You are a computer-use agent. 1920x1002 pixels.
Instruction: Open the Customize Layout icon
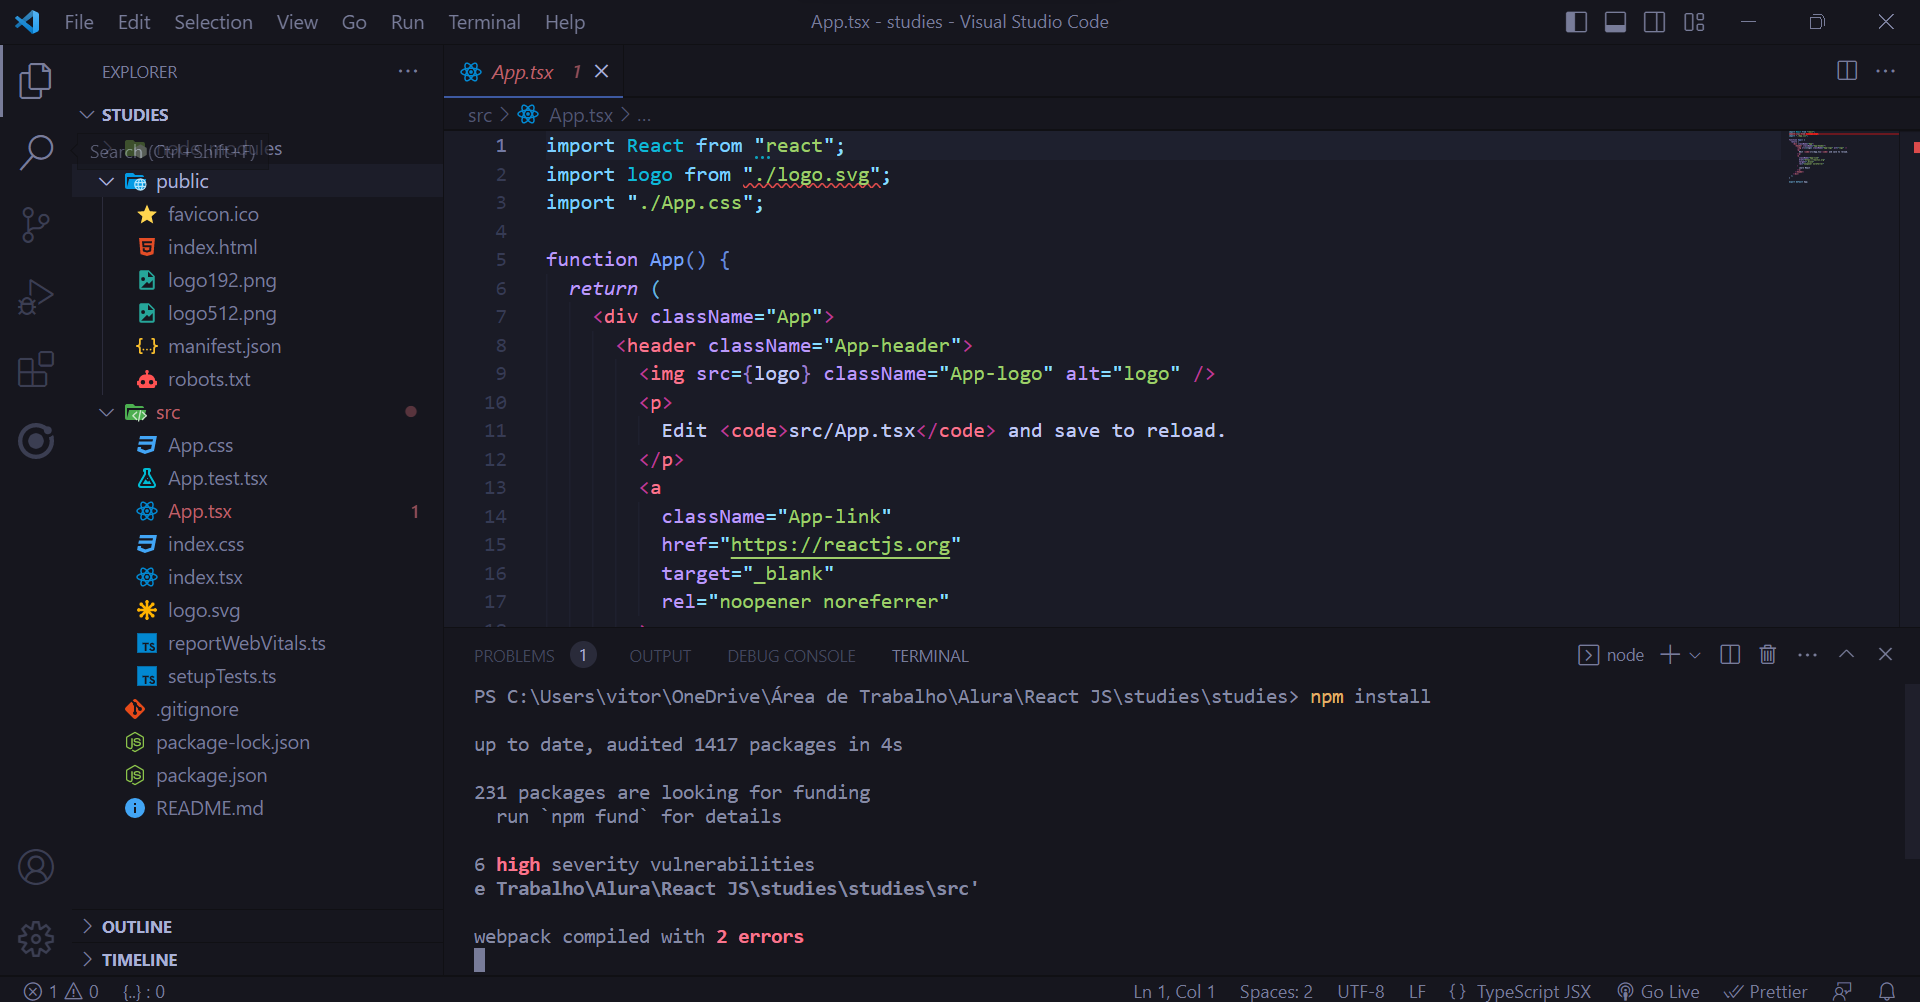coord(1694,22)
